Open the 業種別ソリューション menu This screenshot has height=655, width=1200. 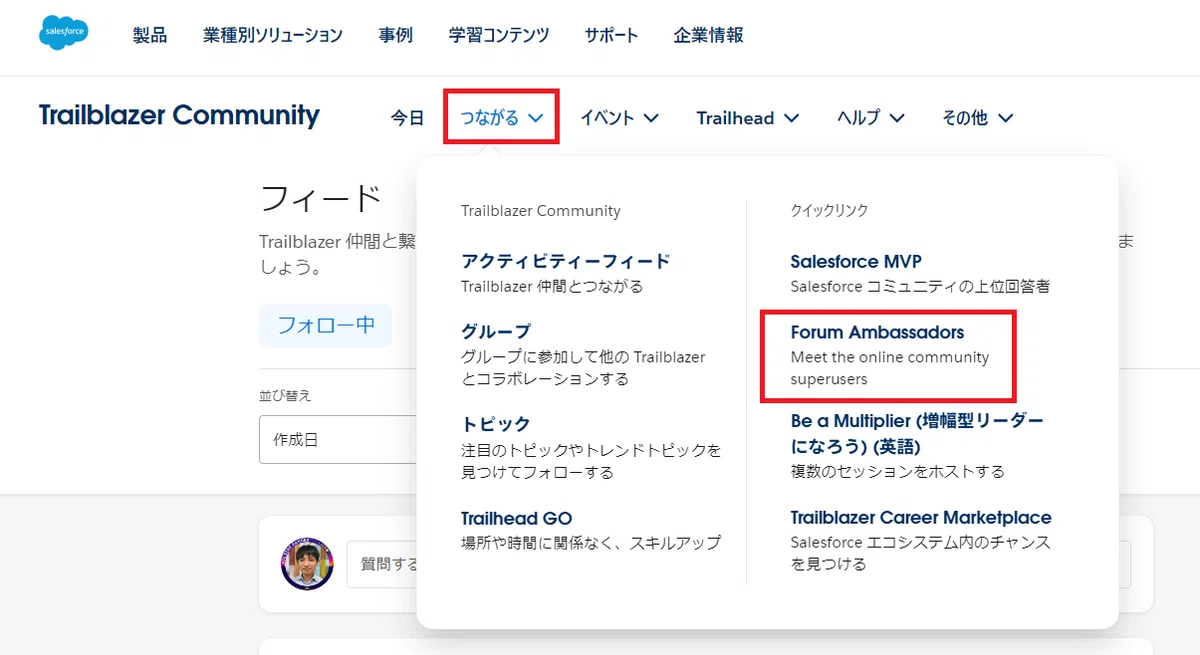coord(273,35)
